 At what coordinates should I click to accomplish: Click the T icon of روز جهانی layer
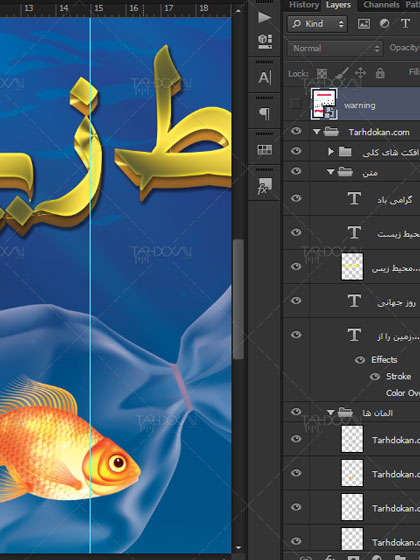[x=354, y=301]
